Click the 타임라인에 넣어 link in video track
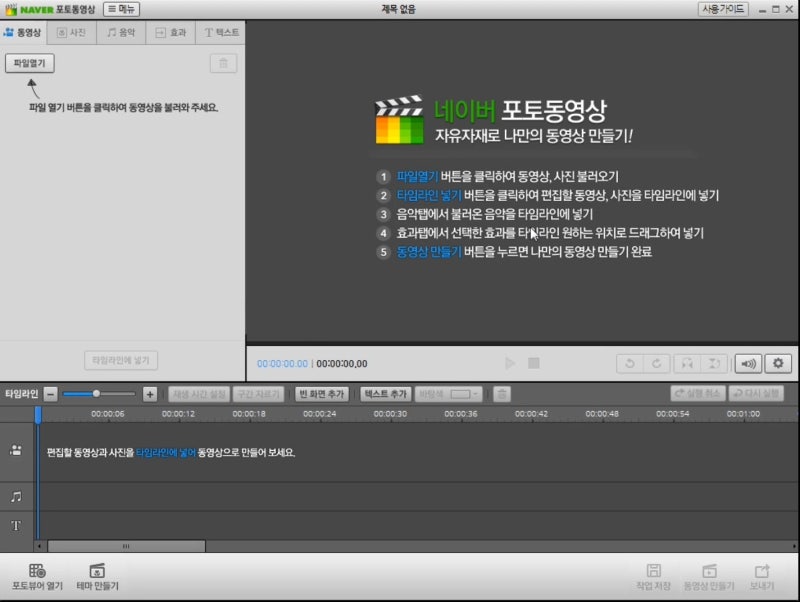Screen dimensions: 800x602 166,453
